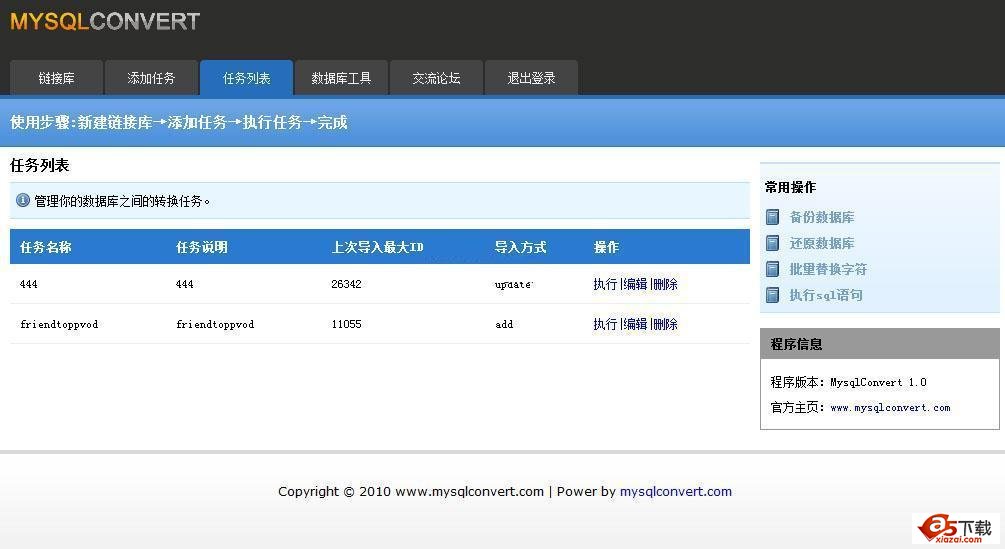Click the www.mysqlconvert.com official homepage text
1005x549 pixels.
click(890, 407)
